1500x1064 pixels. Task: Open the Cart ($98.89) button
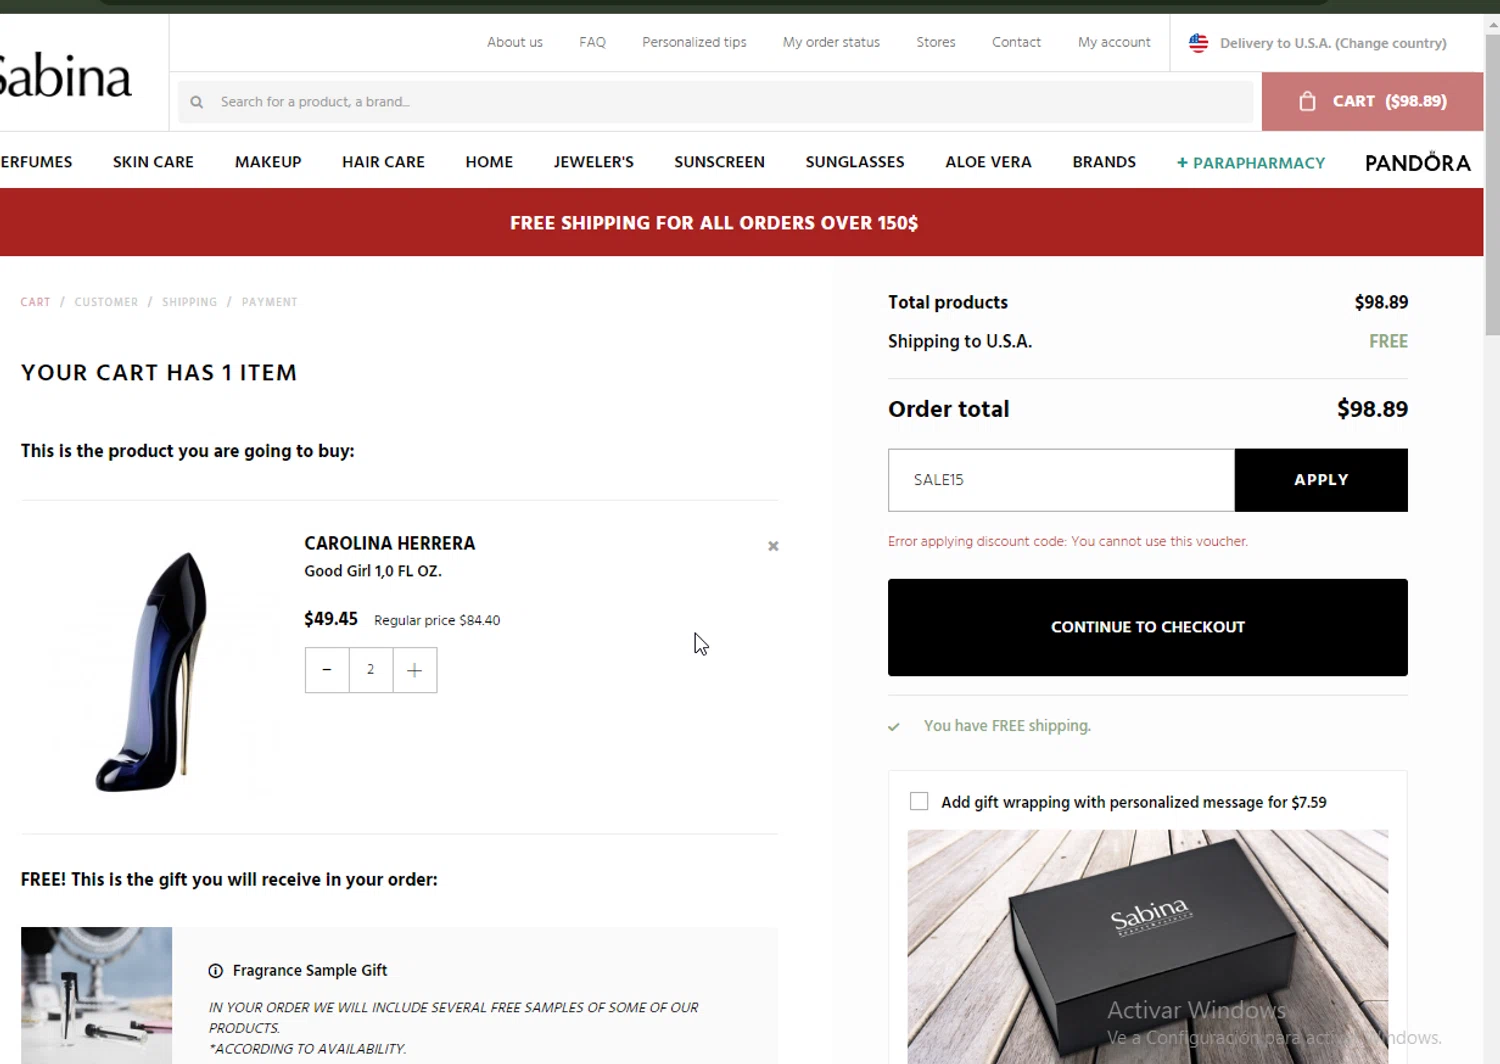pyautogui.click(x=1372, y=101)
